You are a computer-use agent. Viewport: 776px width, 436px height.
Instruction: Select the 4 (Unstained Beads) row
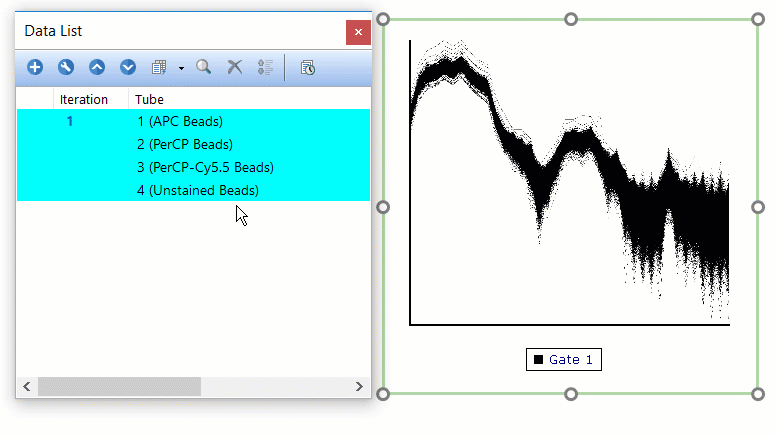[x=197, y=190]
